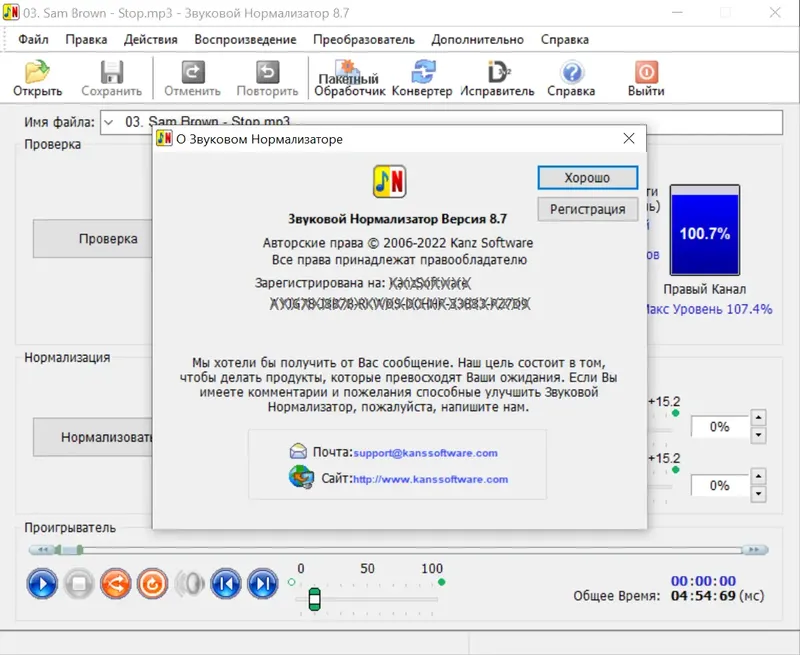Confirm the About dialog with Хорошо
Image resolution: width=800 pixels, height=655 pixels.
(x=586, y=177)
